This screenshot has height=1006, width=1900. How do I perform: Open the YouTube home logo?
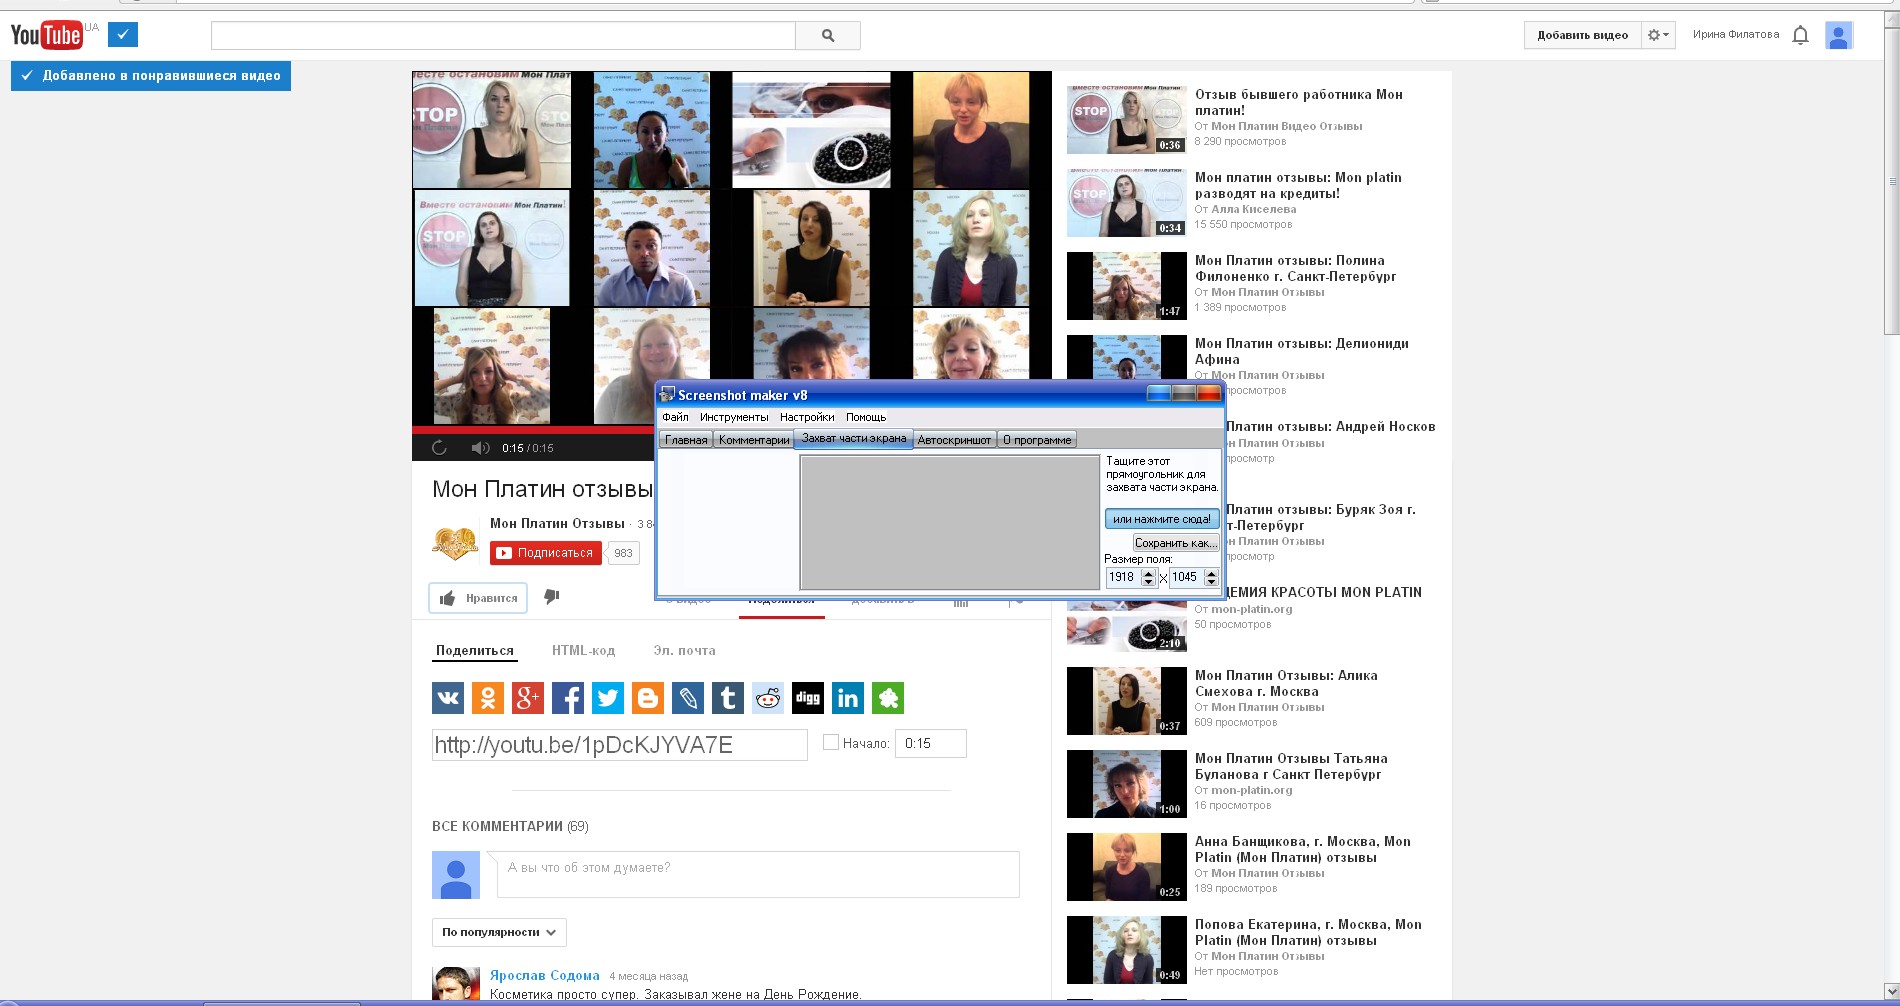(x=46, y=35)
